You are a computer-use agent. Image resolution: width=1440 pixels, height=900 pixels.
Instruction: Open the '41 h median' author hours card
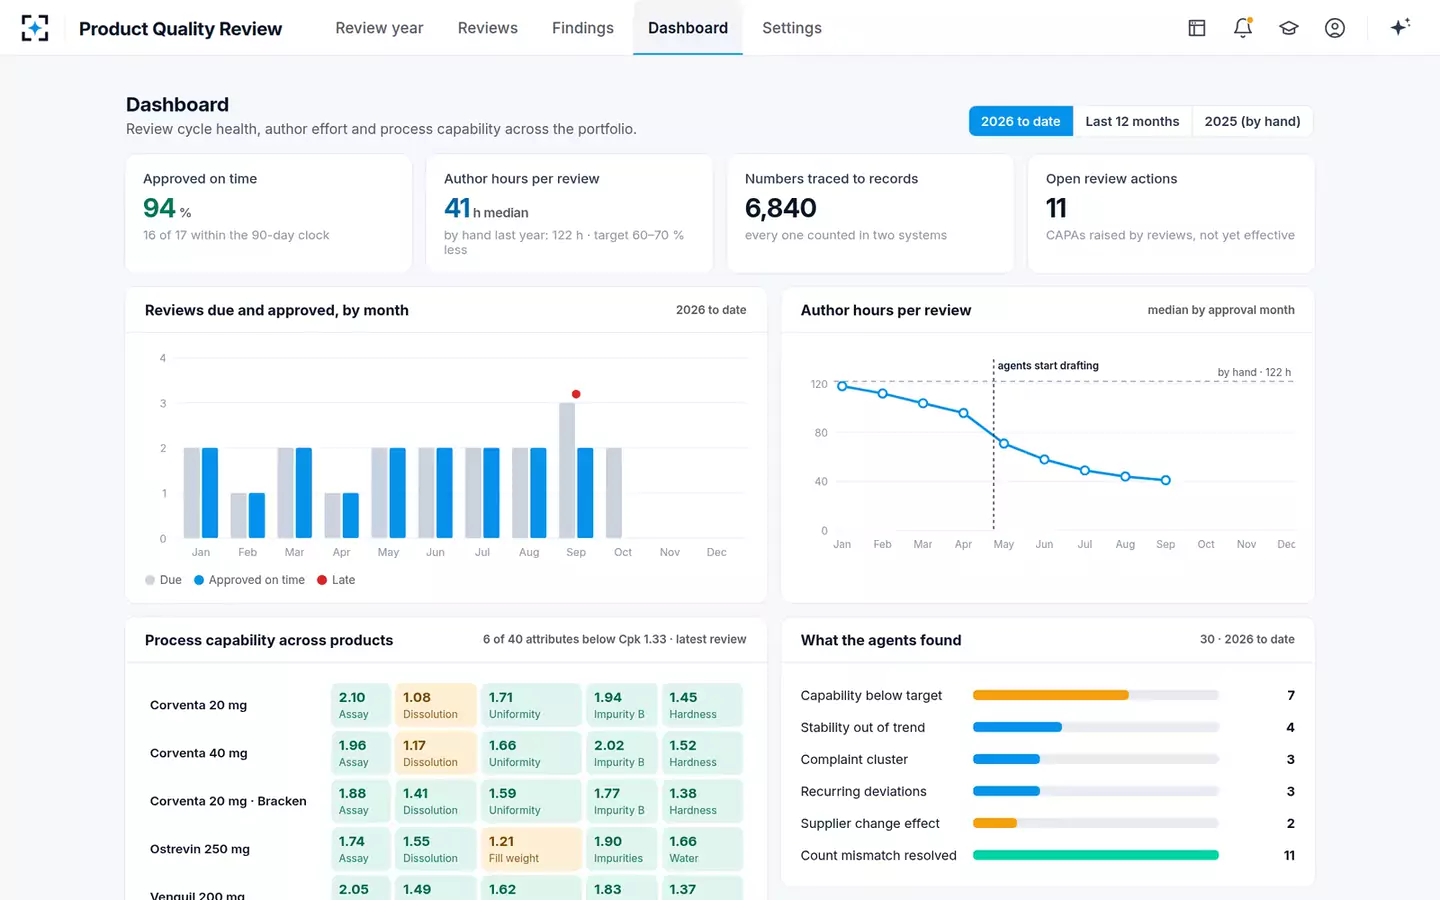570,213
